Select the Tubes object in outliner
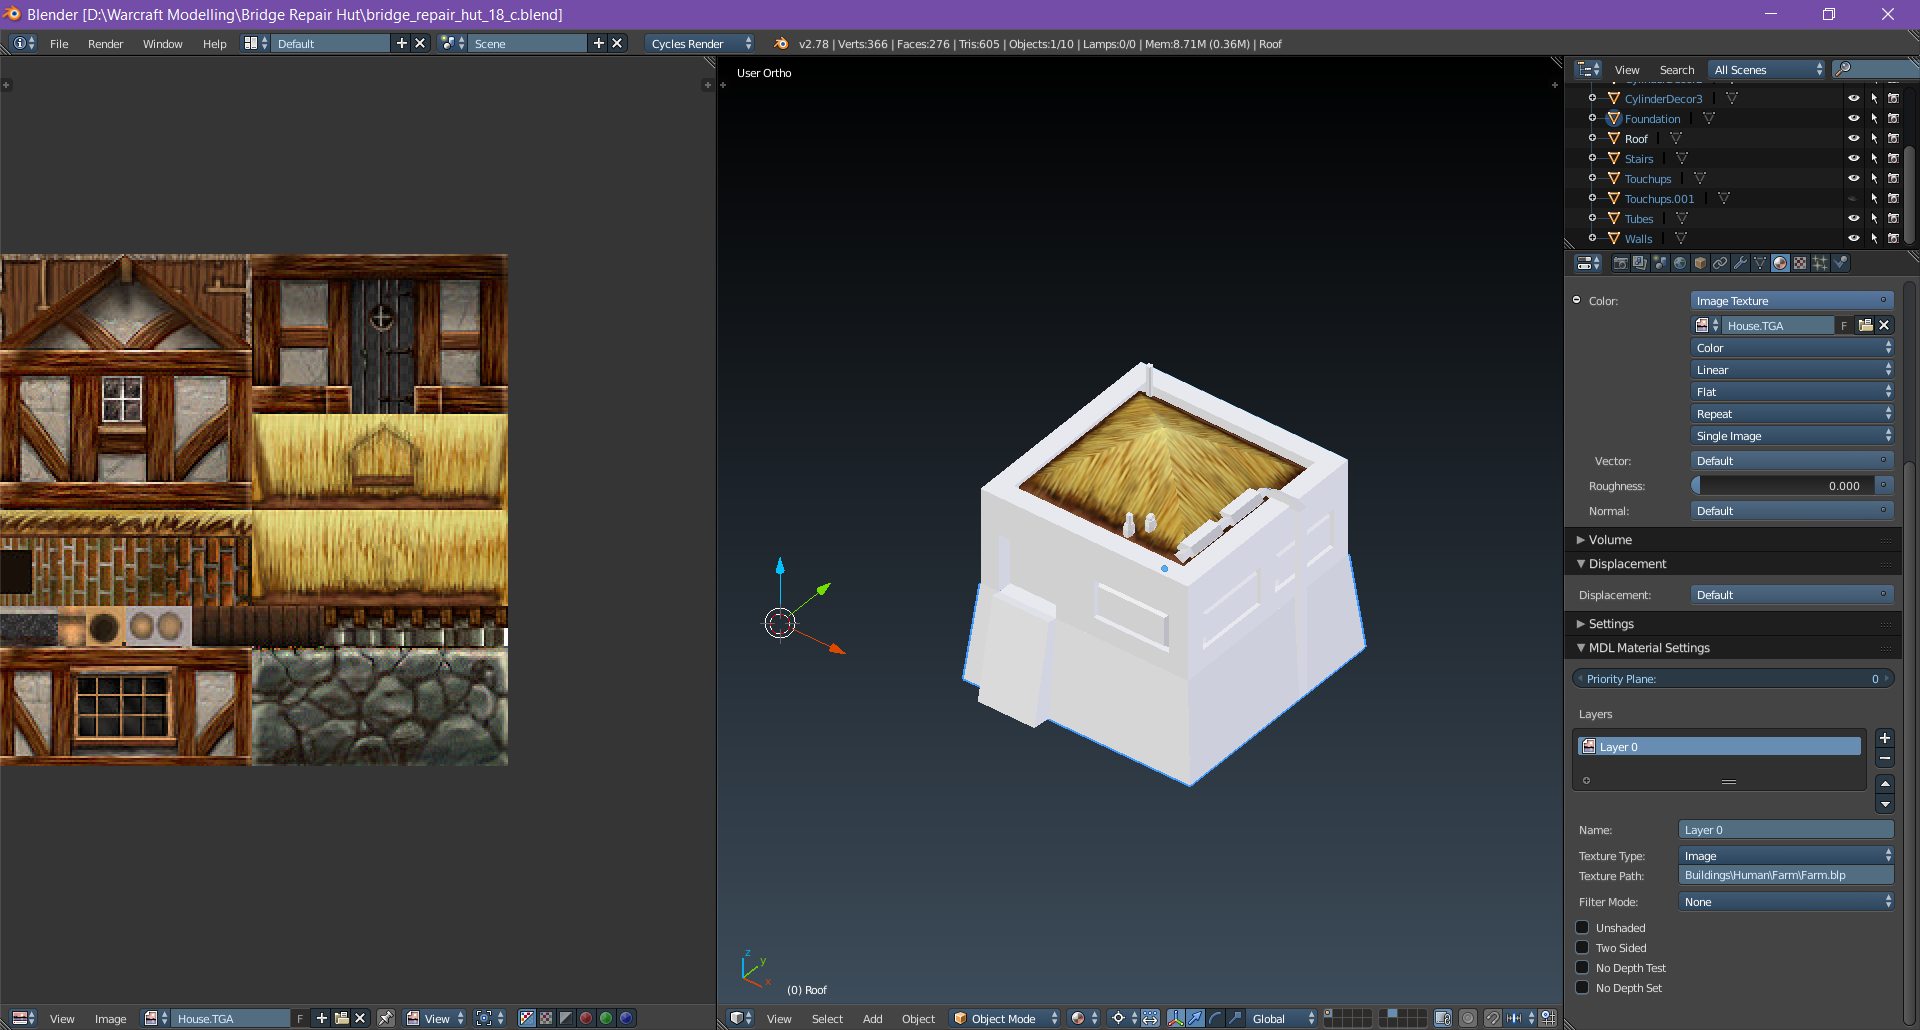 coord(1639,219)
